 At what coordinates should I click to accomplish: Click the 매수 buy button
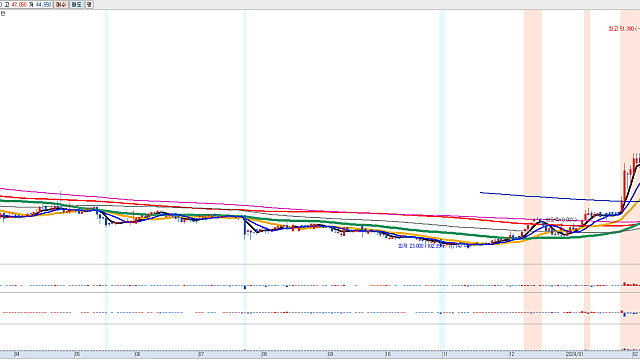tap(61, 4)
